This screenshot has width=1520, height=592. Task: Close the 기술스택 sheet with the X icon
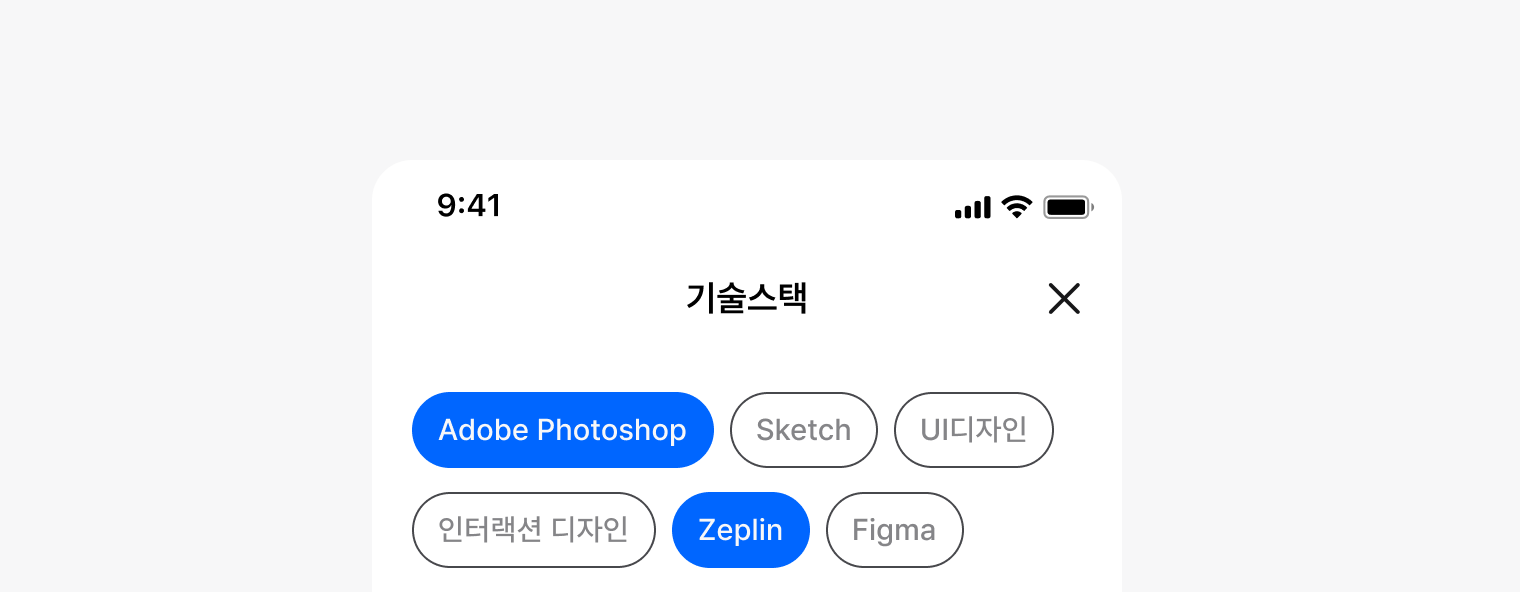[x=1064, y=298]
